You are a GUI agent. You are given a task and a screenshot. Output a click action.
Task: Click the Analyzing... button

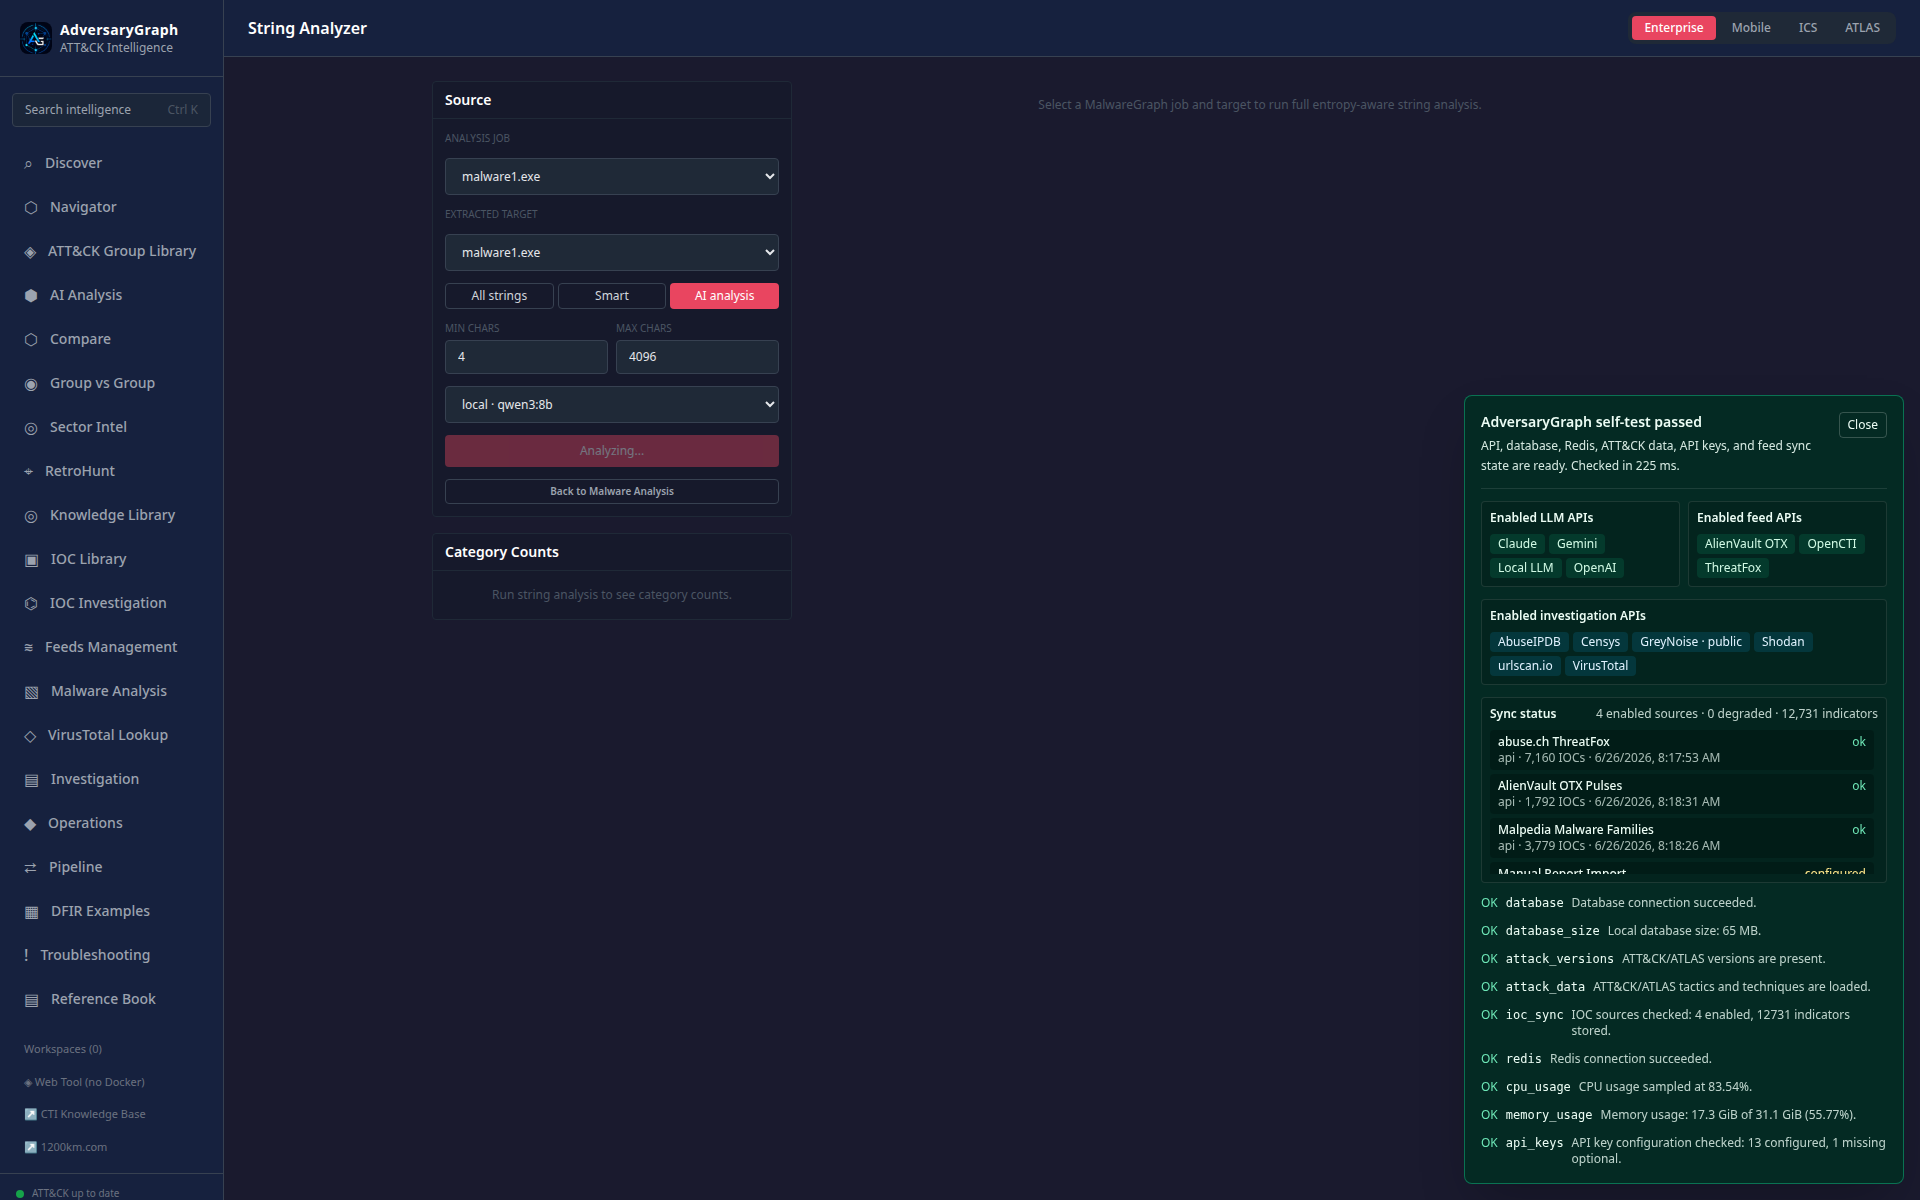(612, 451)
